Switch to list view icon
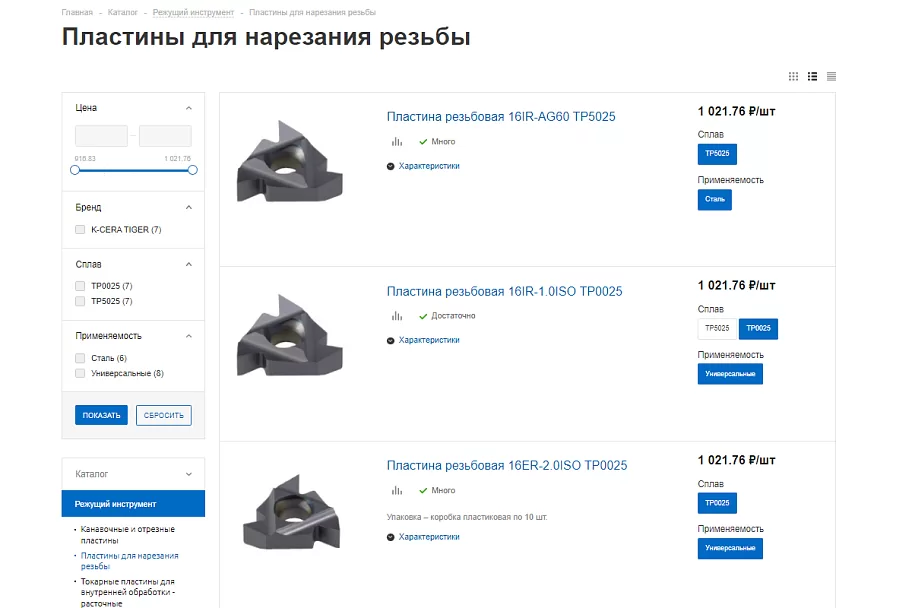This screenshot has height=608, width=912. tap(812, 76)
